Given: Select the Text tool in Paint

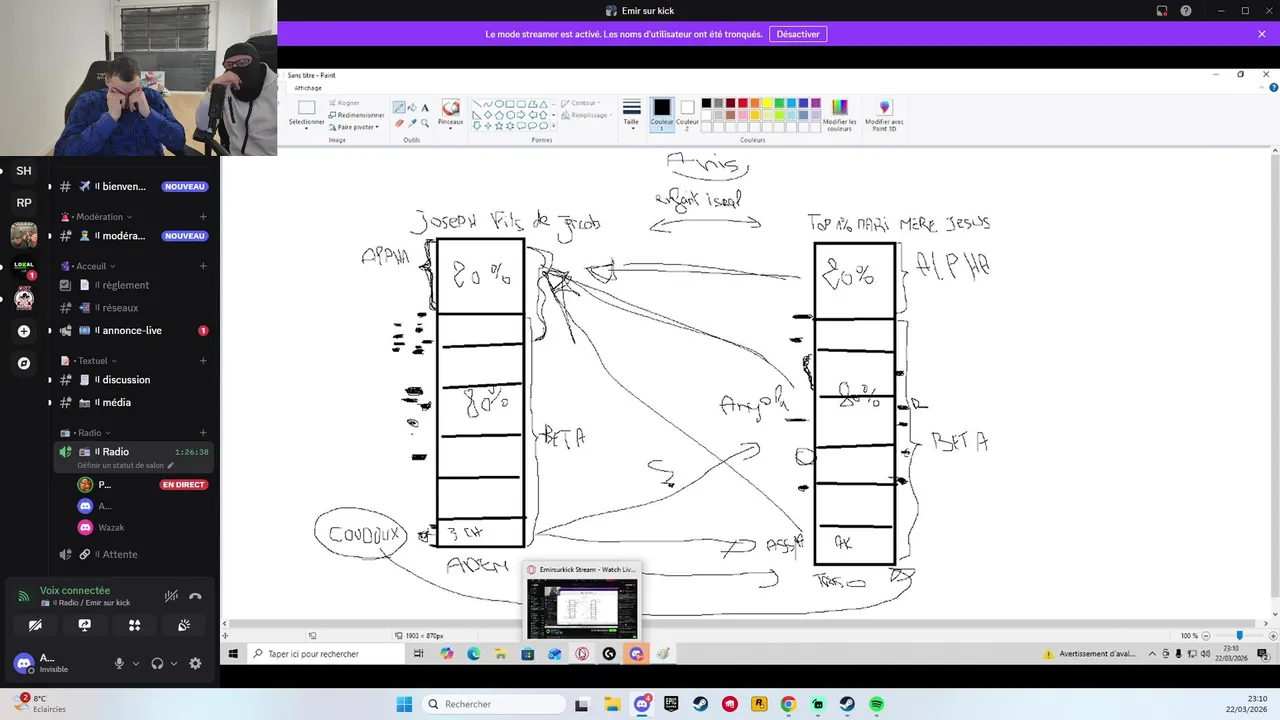Looking at the screenshot, I should (425, 108).
